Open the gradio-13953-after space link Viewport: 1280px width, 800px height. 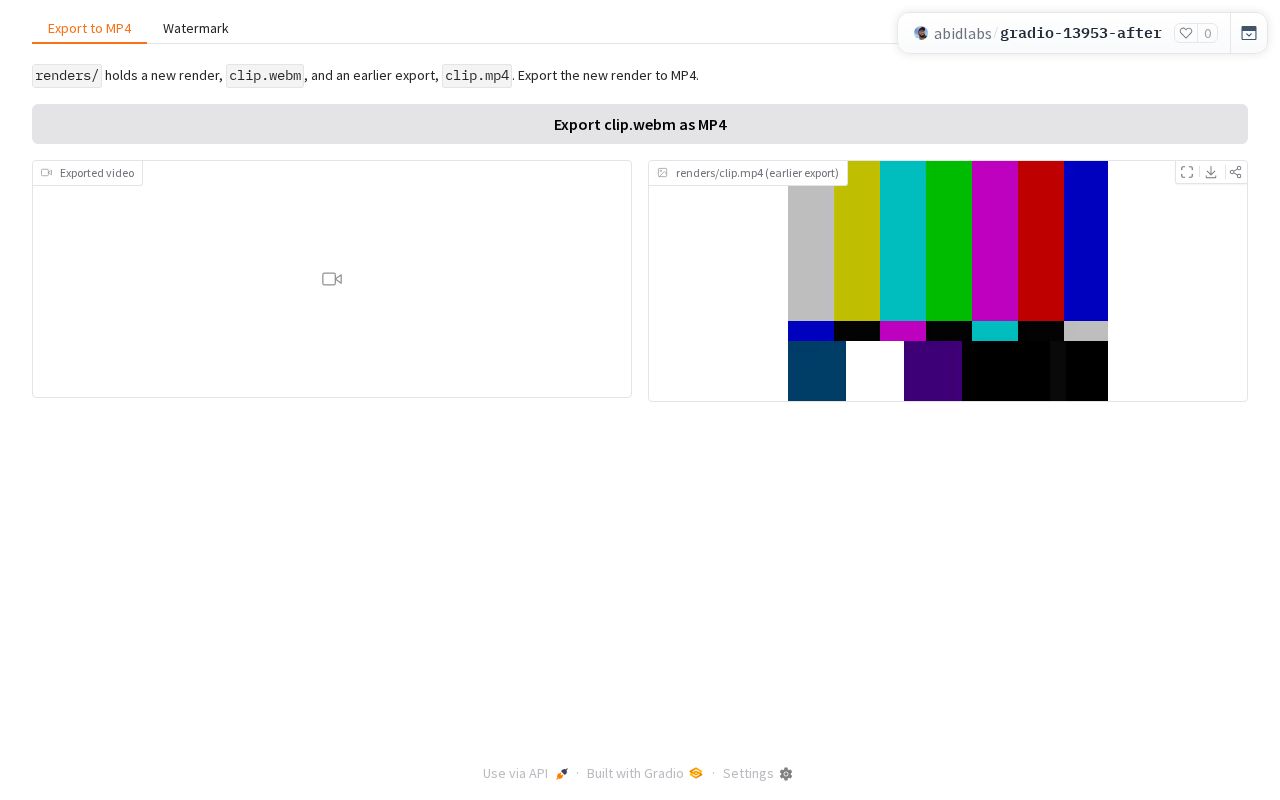click(x=1081, y=33)
